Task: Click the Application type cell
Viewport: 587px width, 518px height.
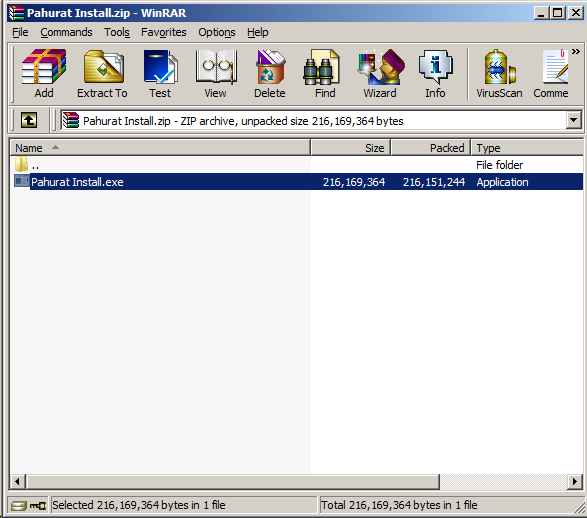Action: pos(502,182)
